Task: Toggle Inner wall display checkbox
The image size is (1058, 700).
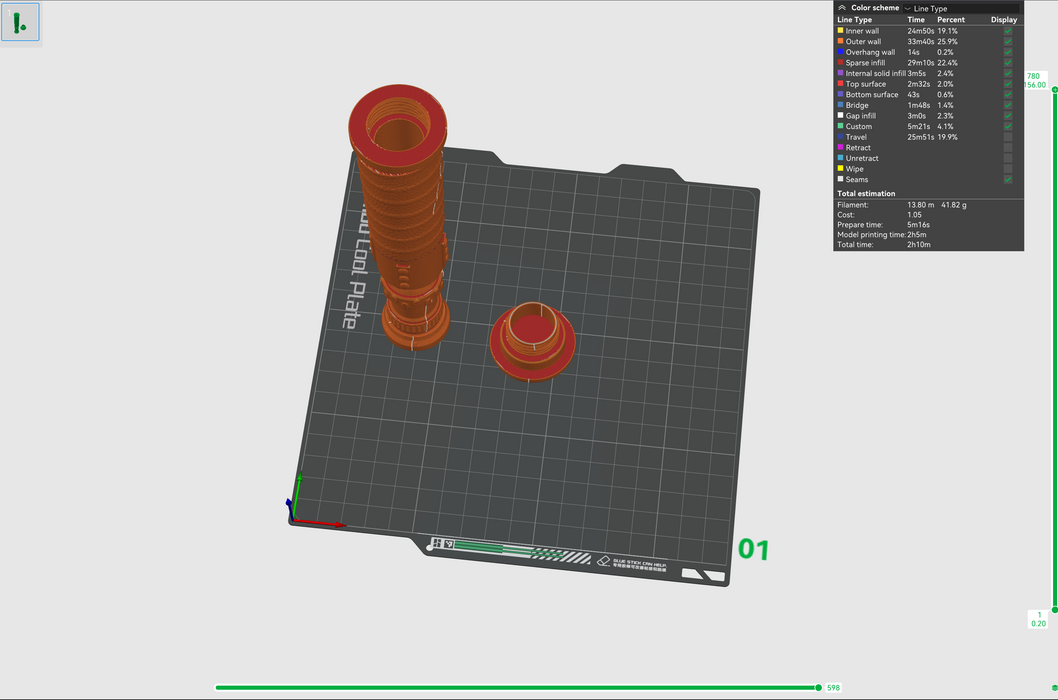Action: coord(1007,31)
